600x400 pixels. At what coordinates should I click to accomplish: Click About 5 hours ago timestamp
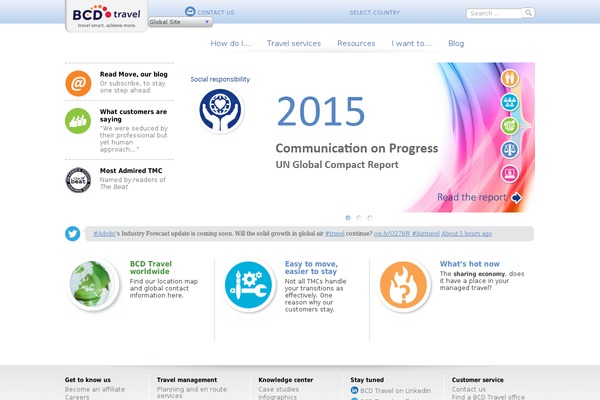(466, 233)
